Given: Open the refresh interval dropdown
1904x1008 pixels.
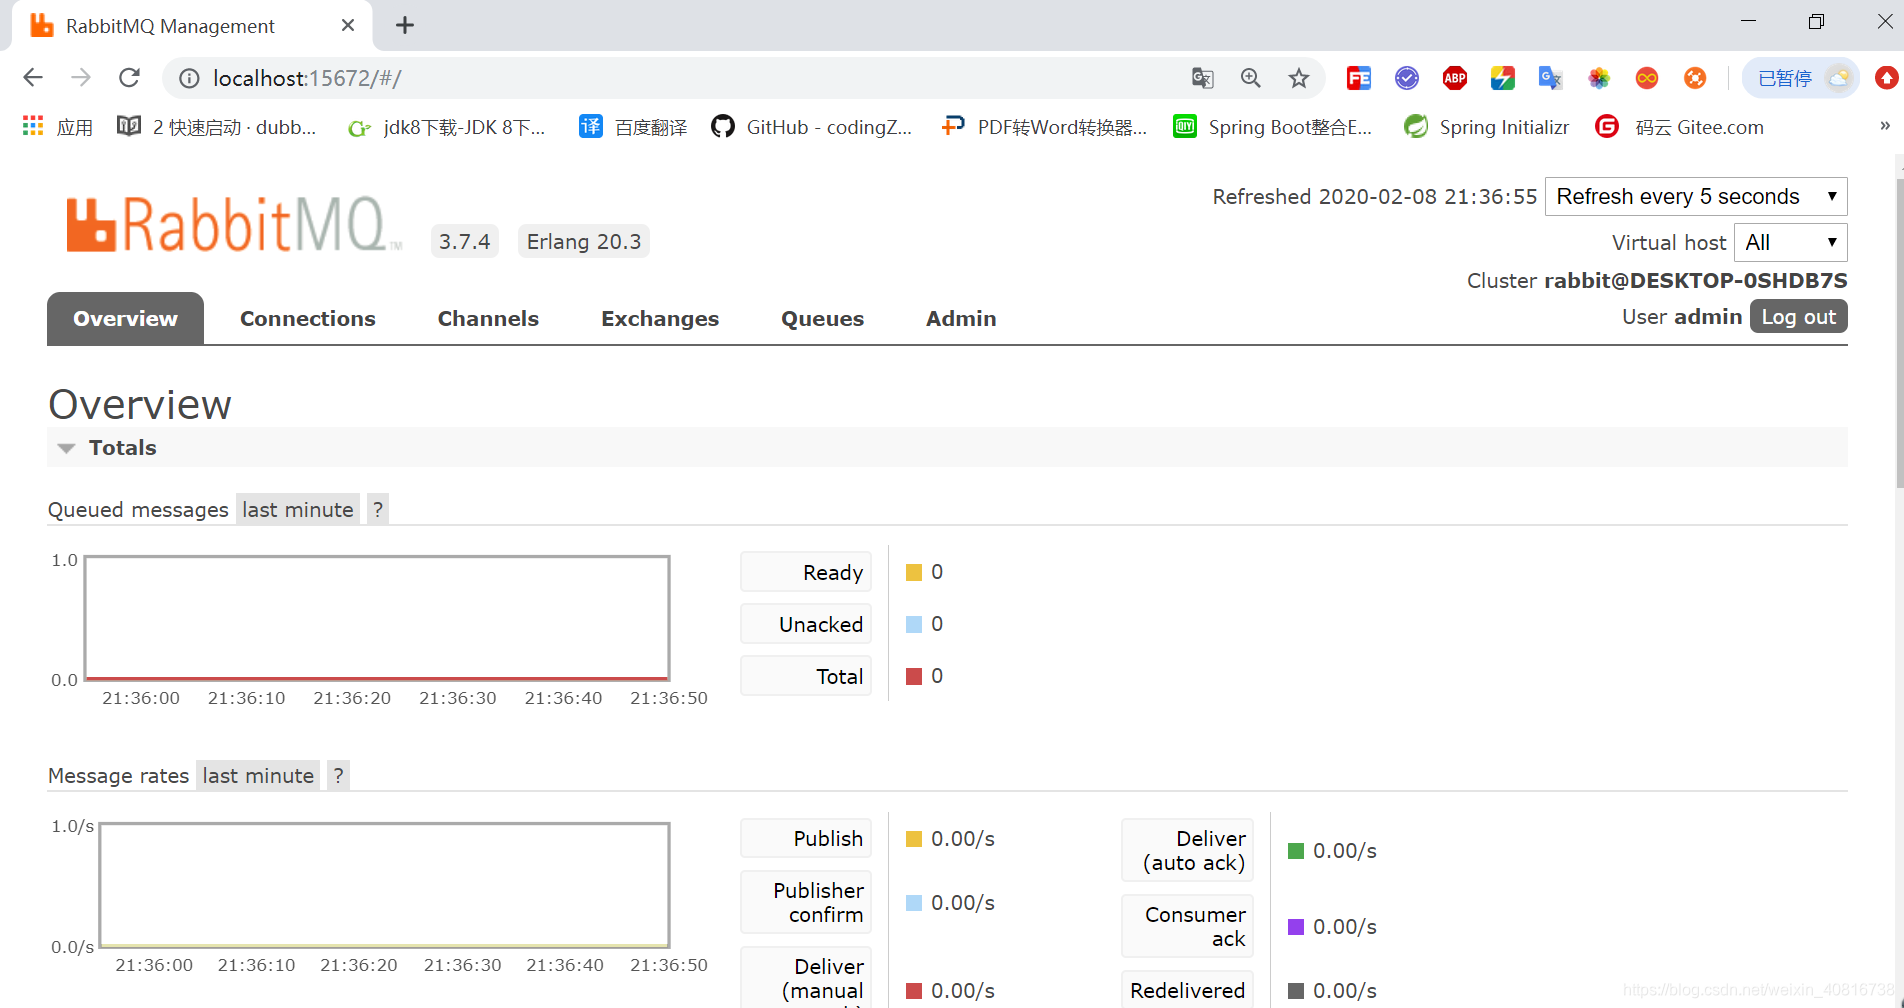Looking at the screenshot, I should [1696, 197].
